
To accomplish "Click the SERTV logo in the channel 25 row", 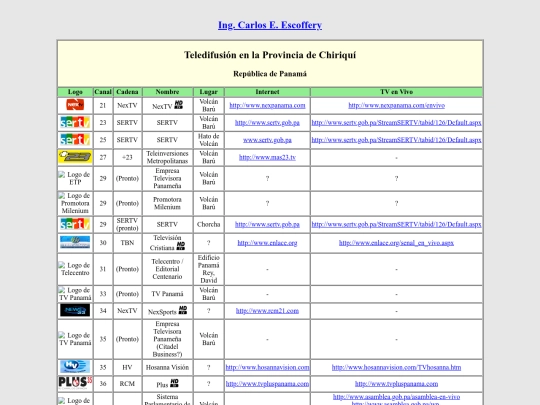I will point(75,139).
